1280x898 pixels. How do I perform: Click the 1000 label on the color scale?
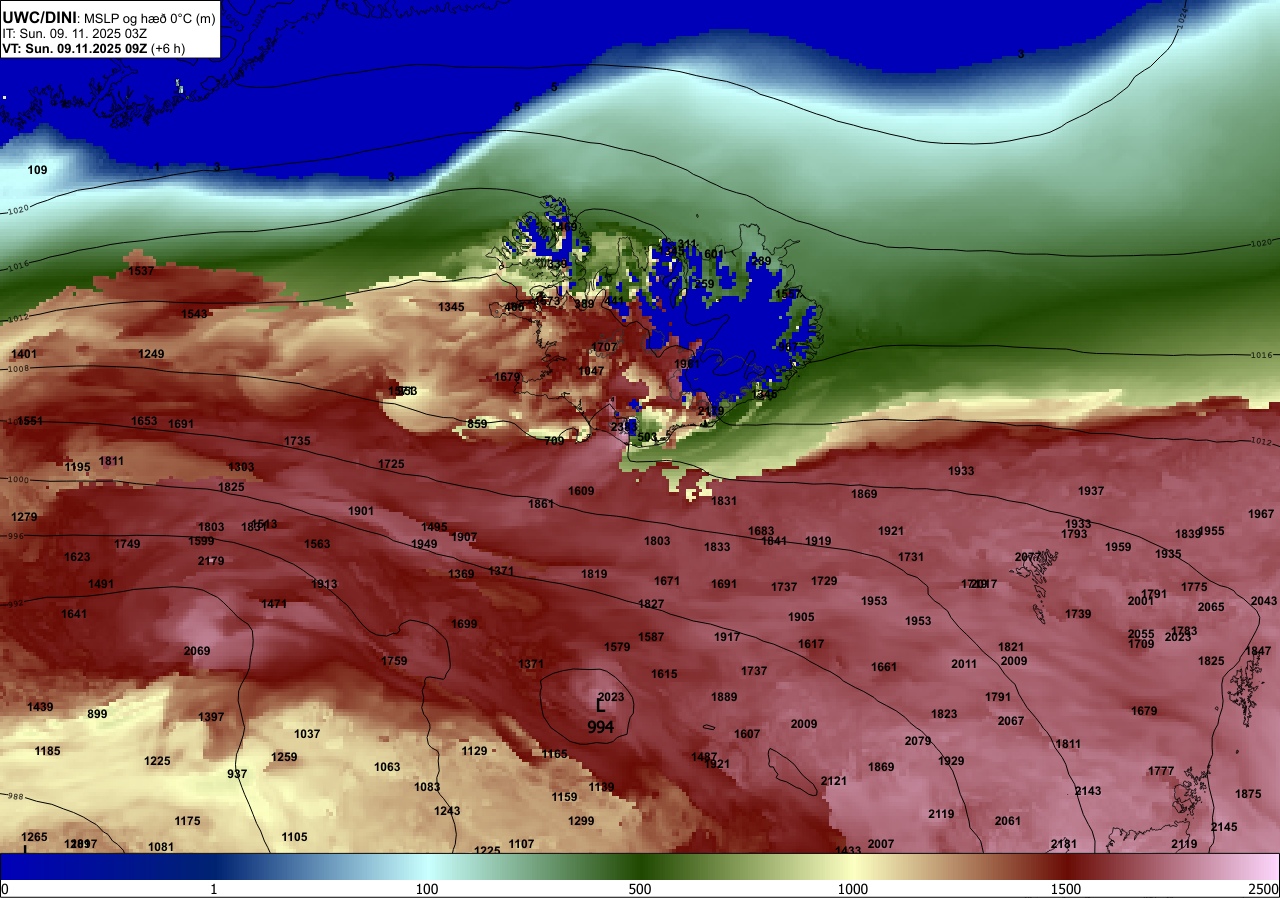coord(853,889)
